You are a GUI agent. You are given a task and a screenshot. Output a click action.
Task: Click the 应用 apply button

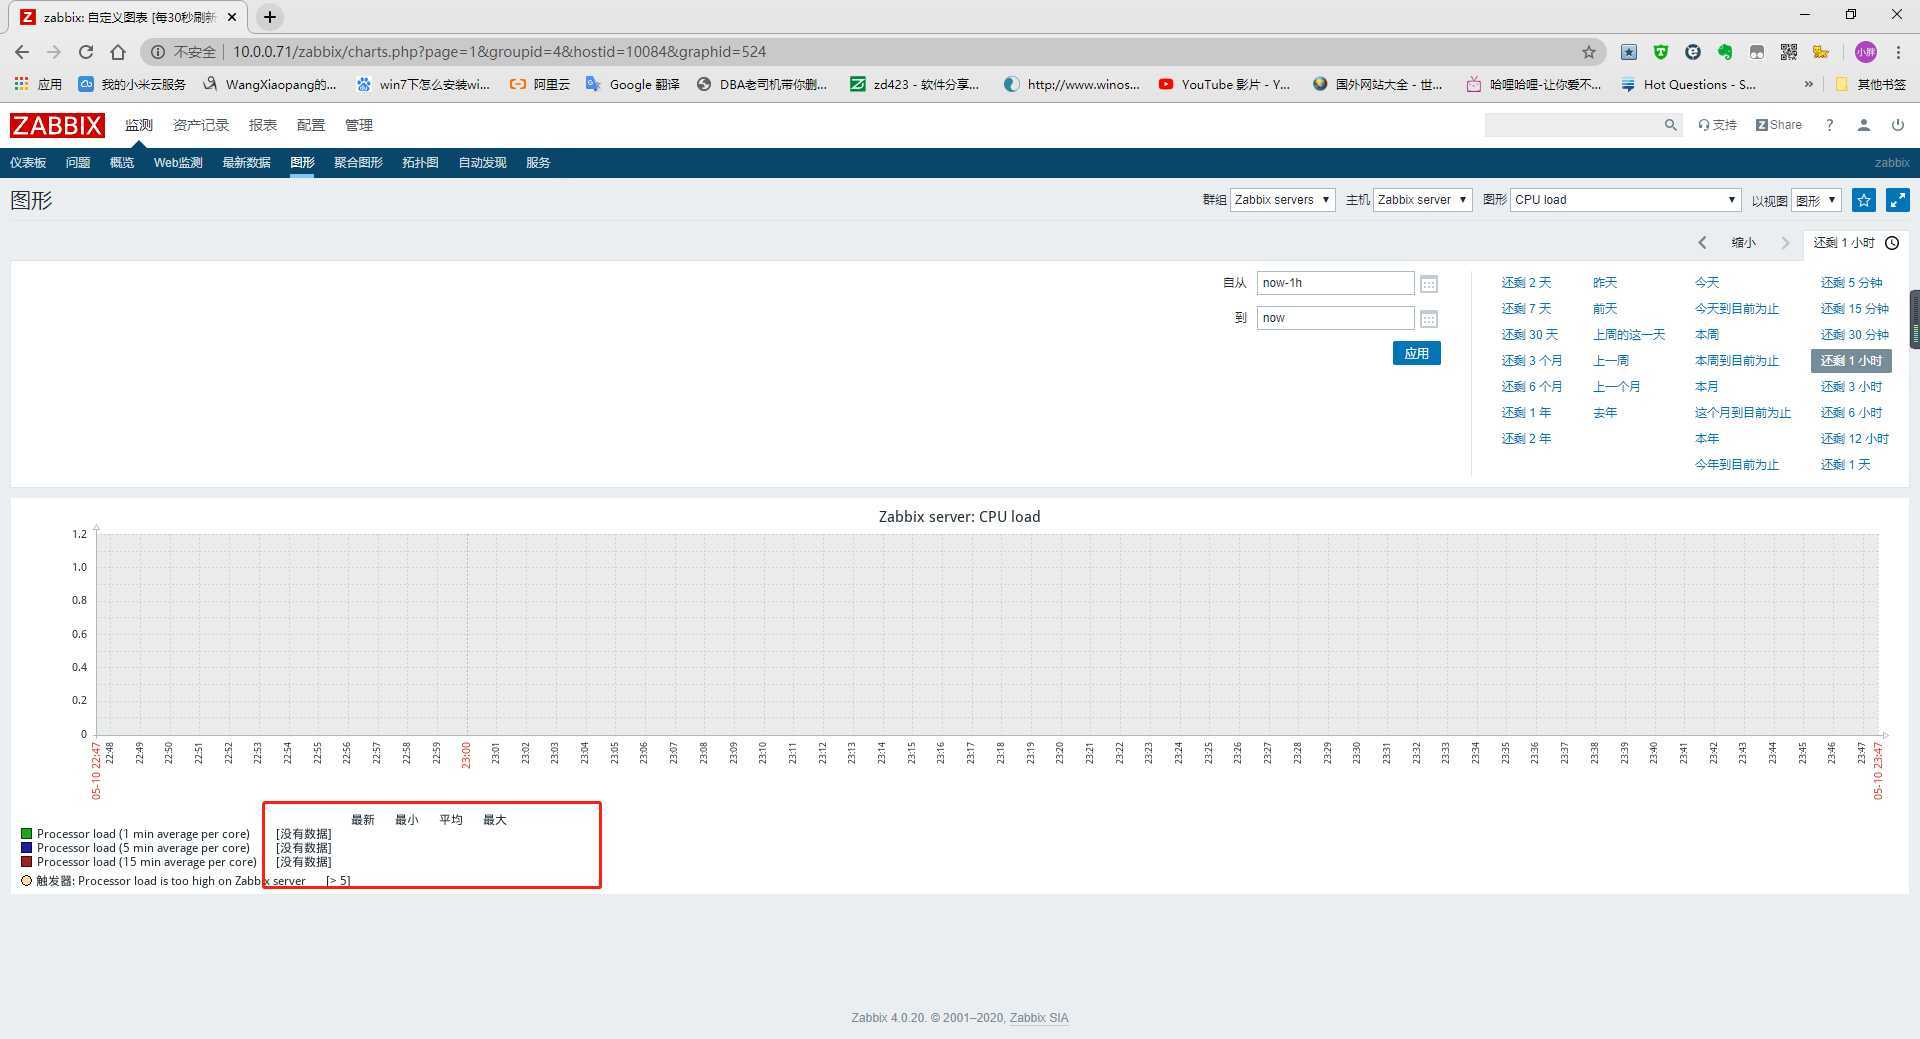(x=1416, y=353)
